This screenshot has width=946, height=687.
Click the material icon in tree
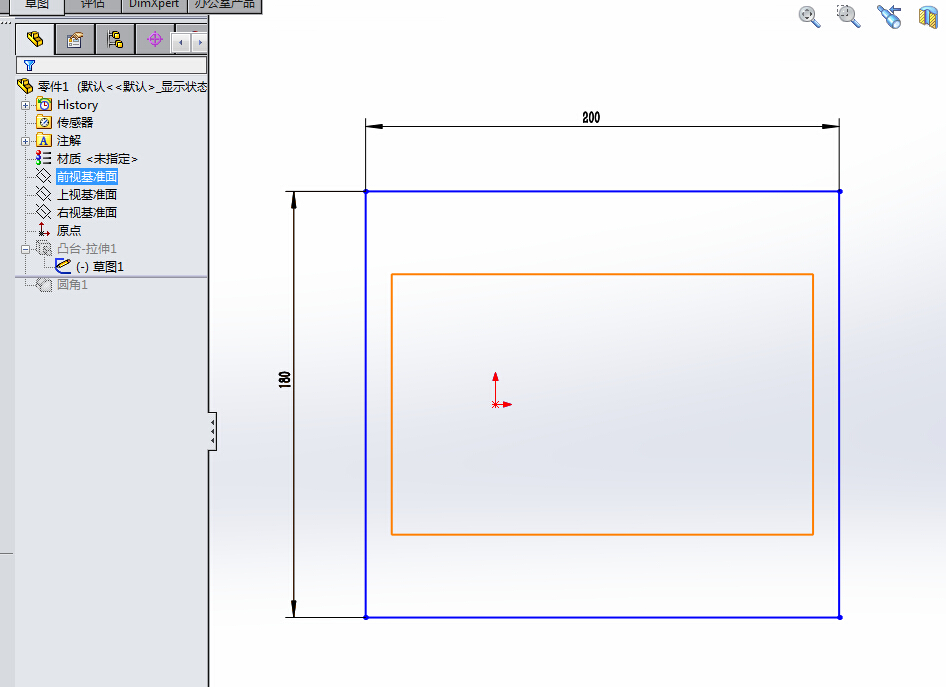[x=43, y=158]
